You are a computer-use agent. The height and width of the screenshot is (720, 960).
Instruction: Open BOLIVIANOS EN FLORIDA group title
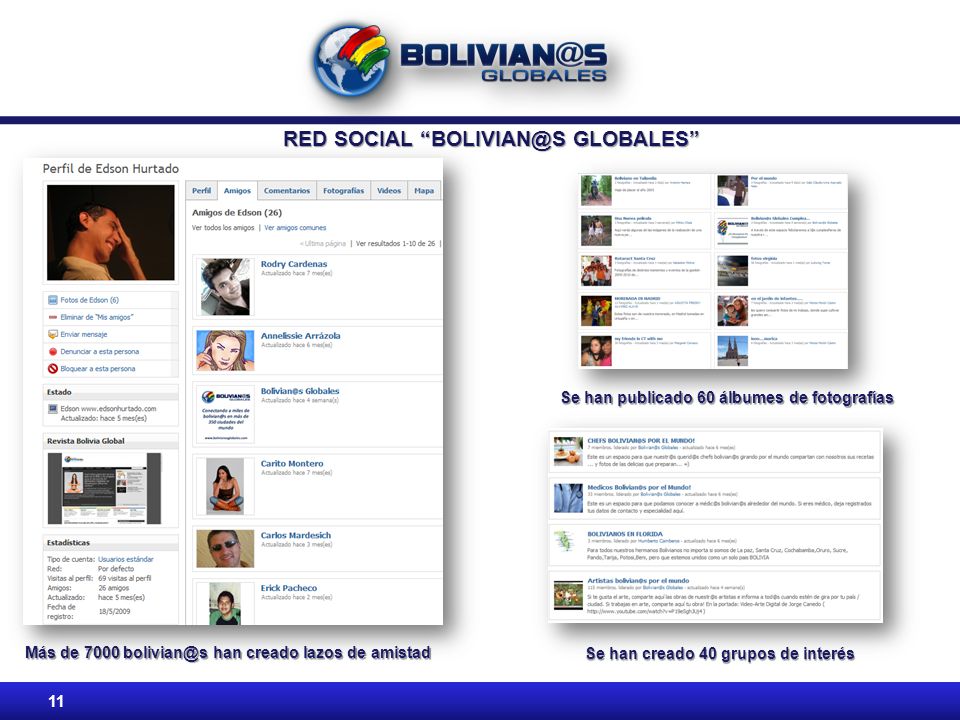pos(625,534)
